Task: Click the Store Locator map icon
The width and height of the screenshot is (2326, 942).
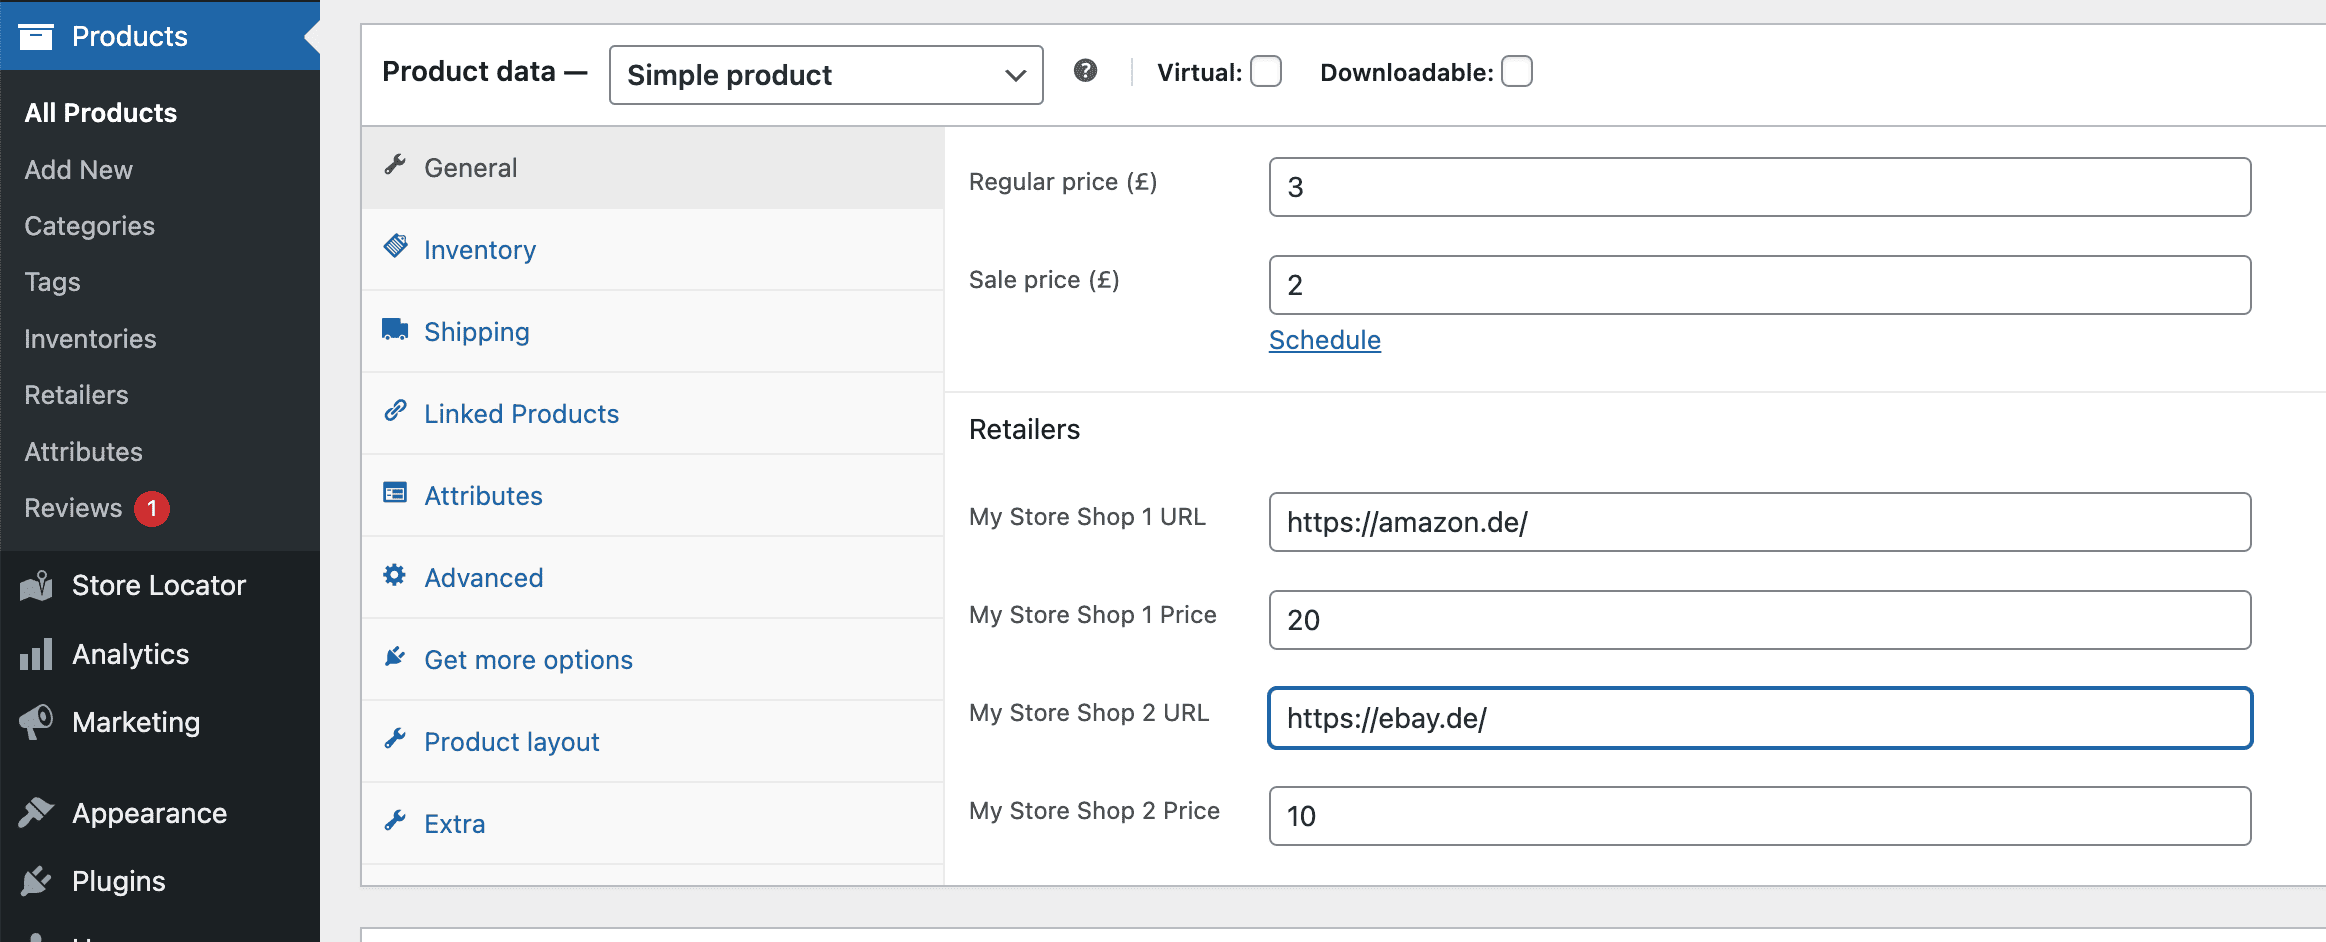Action: [36, 586]
